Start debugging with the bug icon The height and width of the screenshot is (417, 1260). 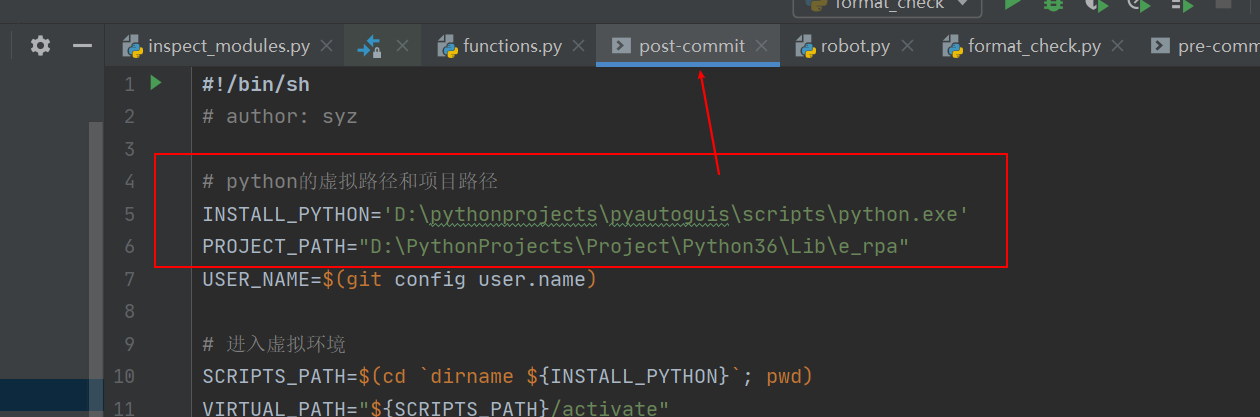[1054, 5]
